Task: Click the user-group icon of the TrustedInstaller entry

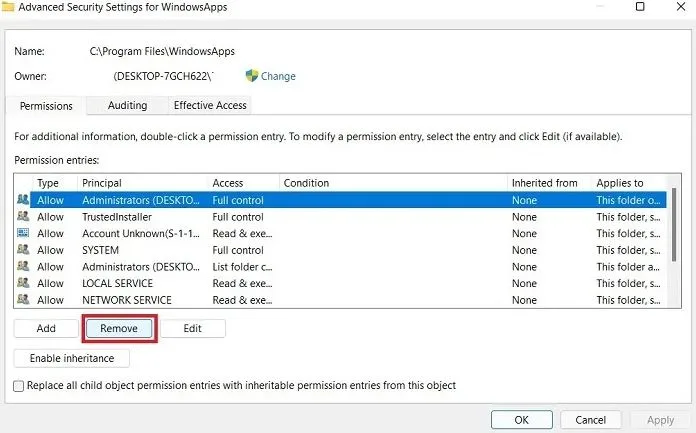Action: click(x=23, y=216)
